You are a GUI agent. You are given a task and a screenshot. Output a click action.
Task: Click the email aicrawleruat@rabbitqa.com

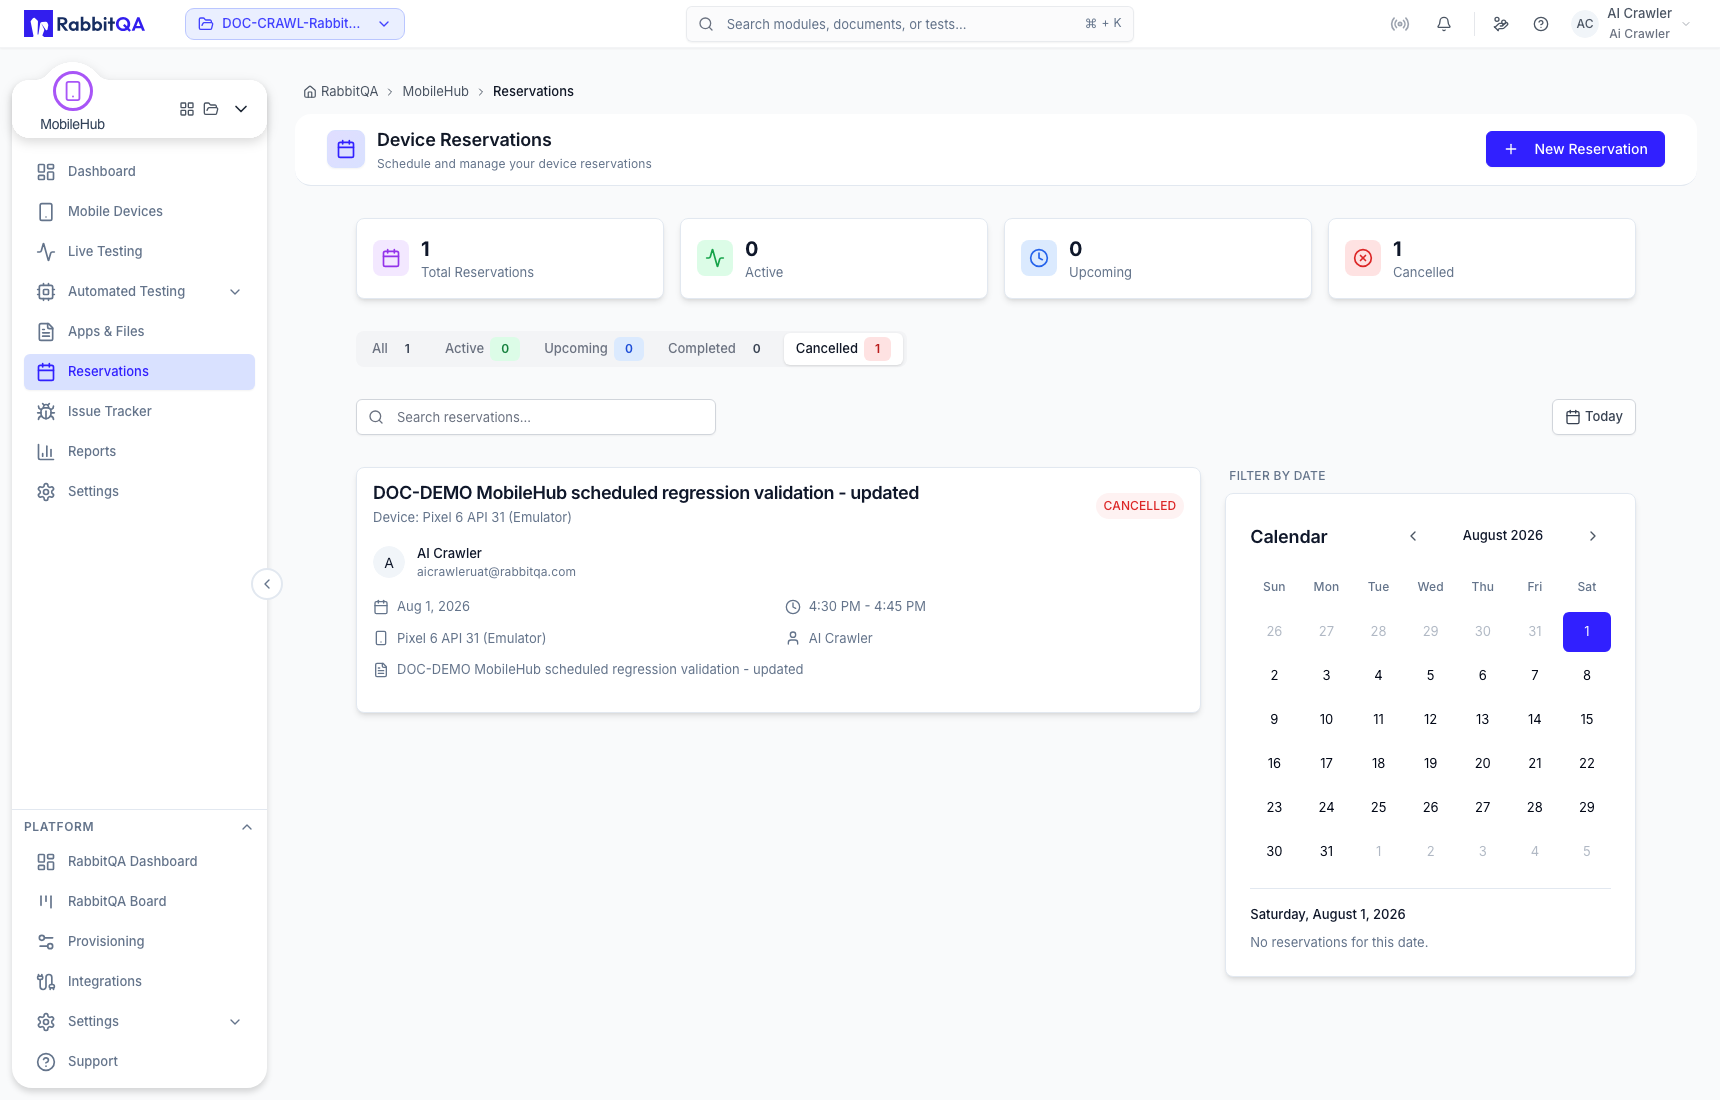tap(496, 572)
